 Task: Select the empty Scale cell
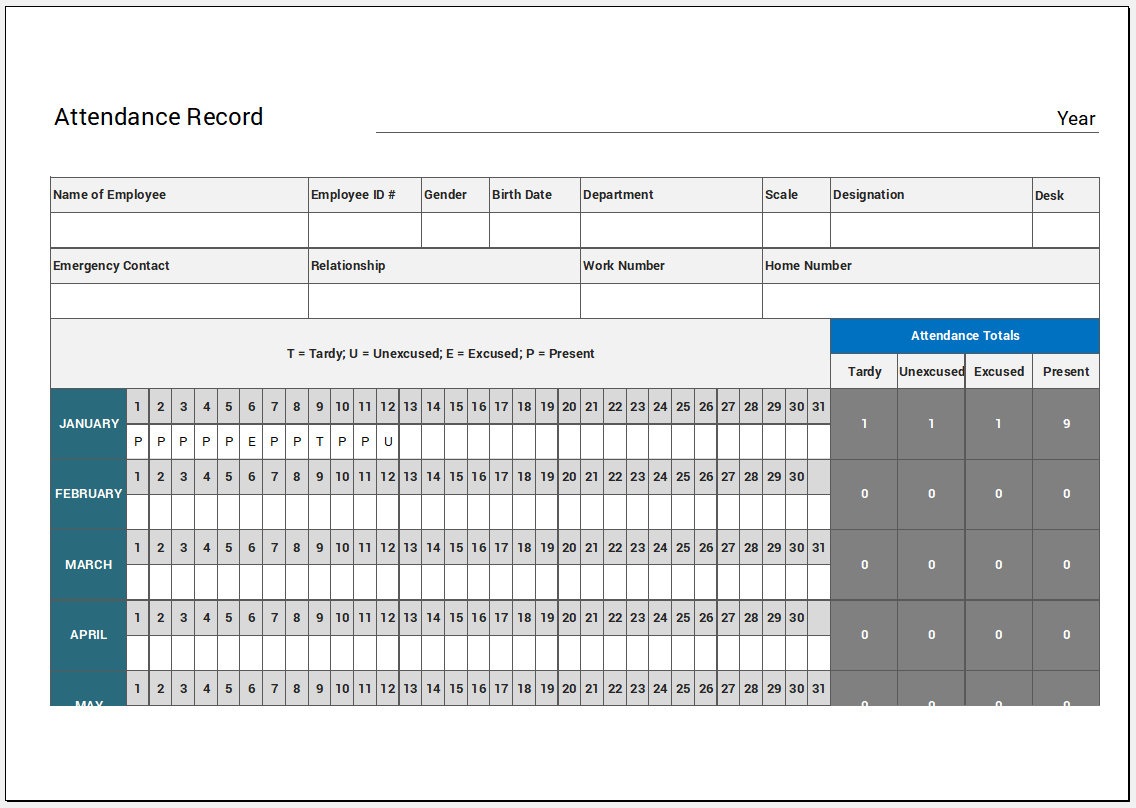click(796, 230)
